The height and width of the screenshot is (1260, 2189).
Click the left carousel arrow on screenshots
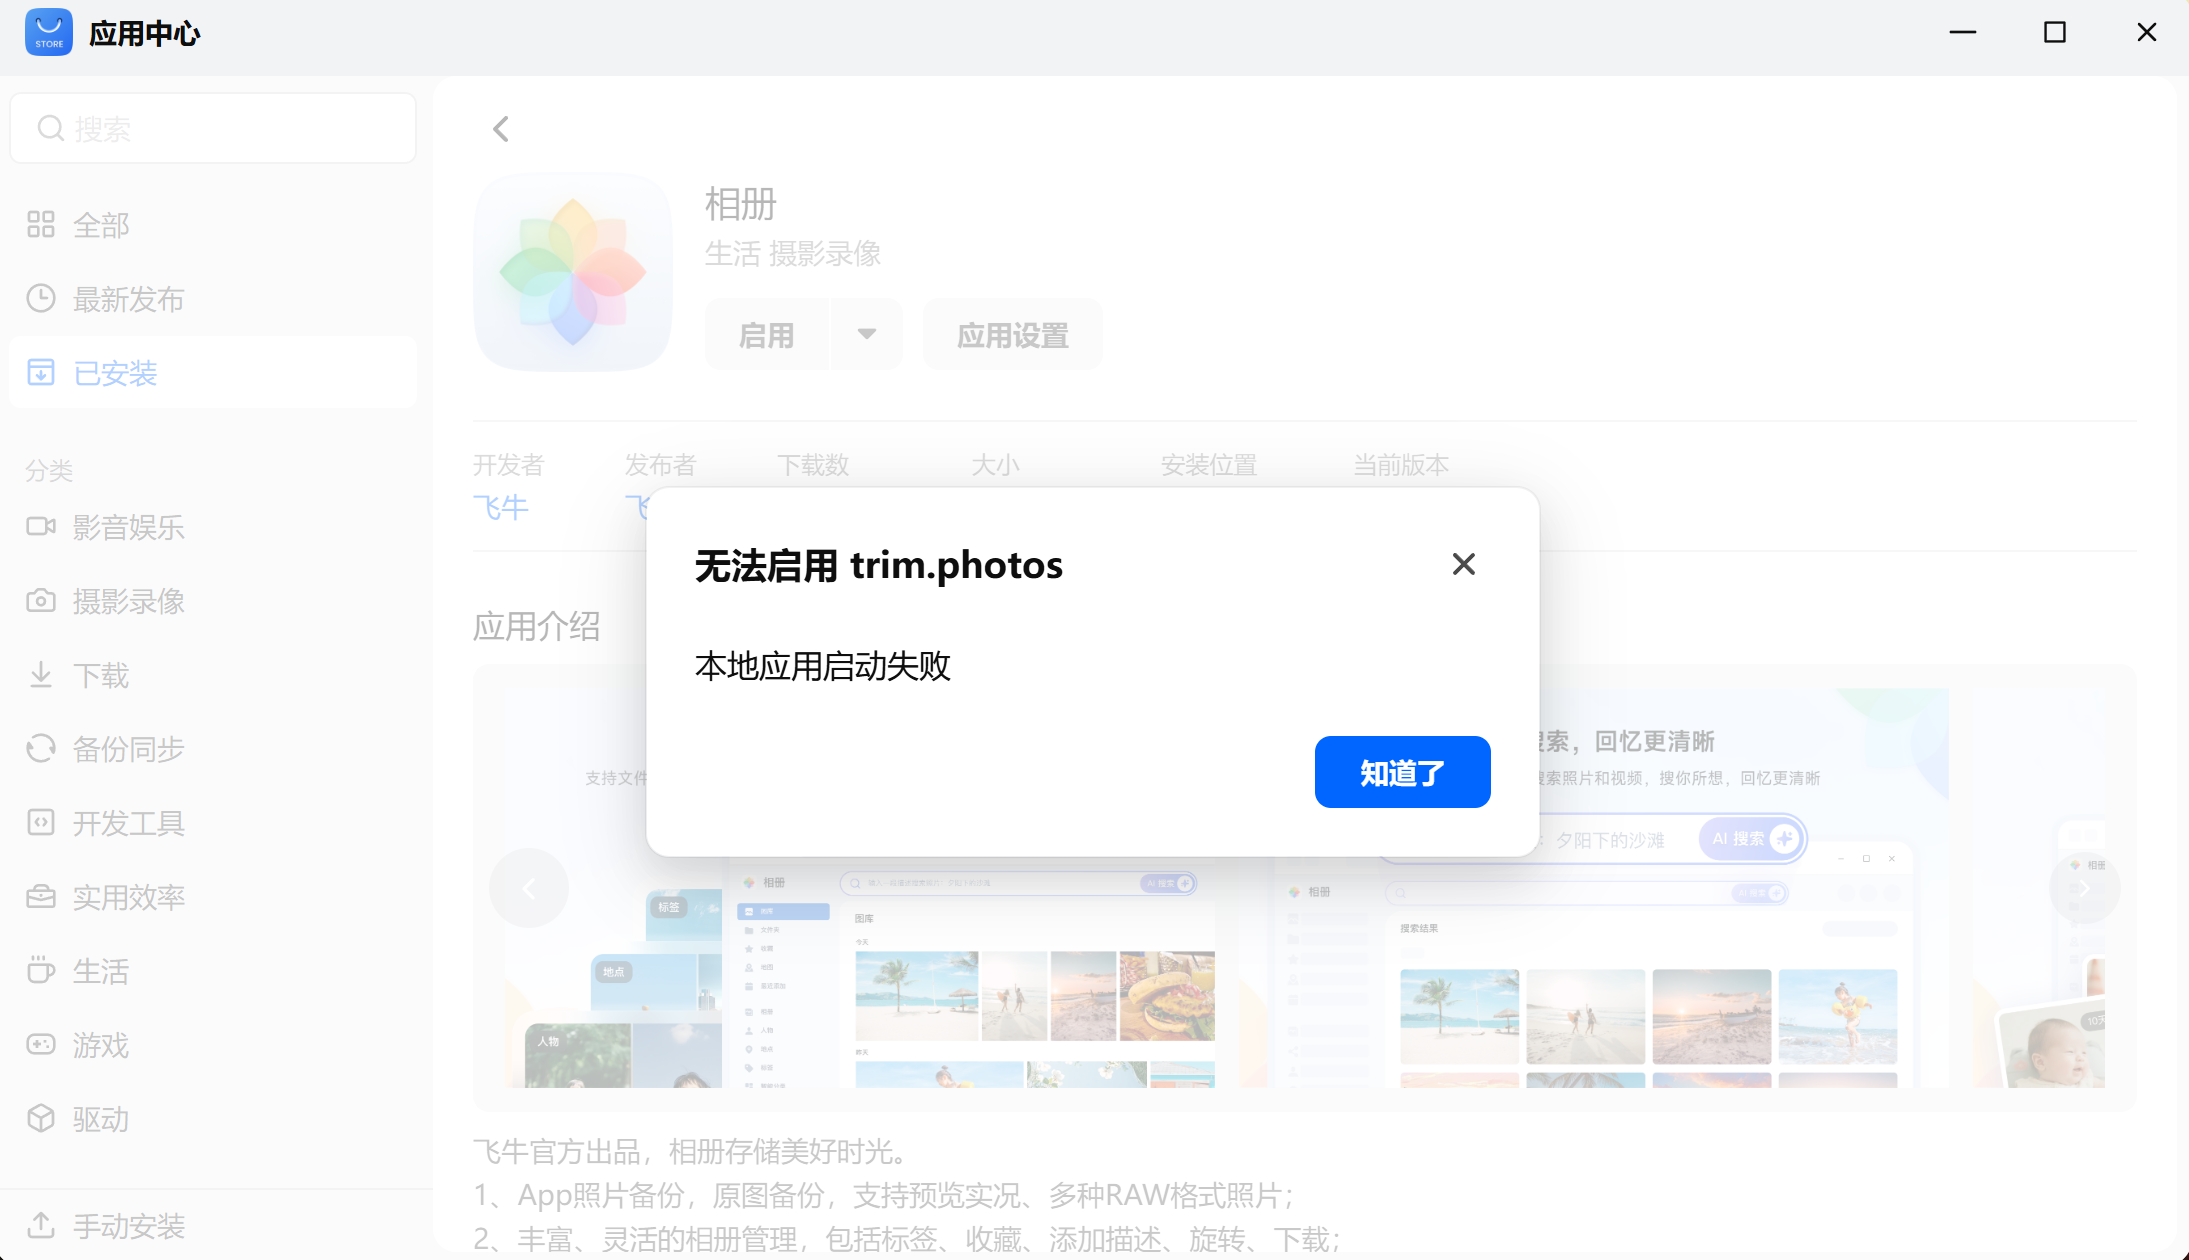(x=528, y=887)
